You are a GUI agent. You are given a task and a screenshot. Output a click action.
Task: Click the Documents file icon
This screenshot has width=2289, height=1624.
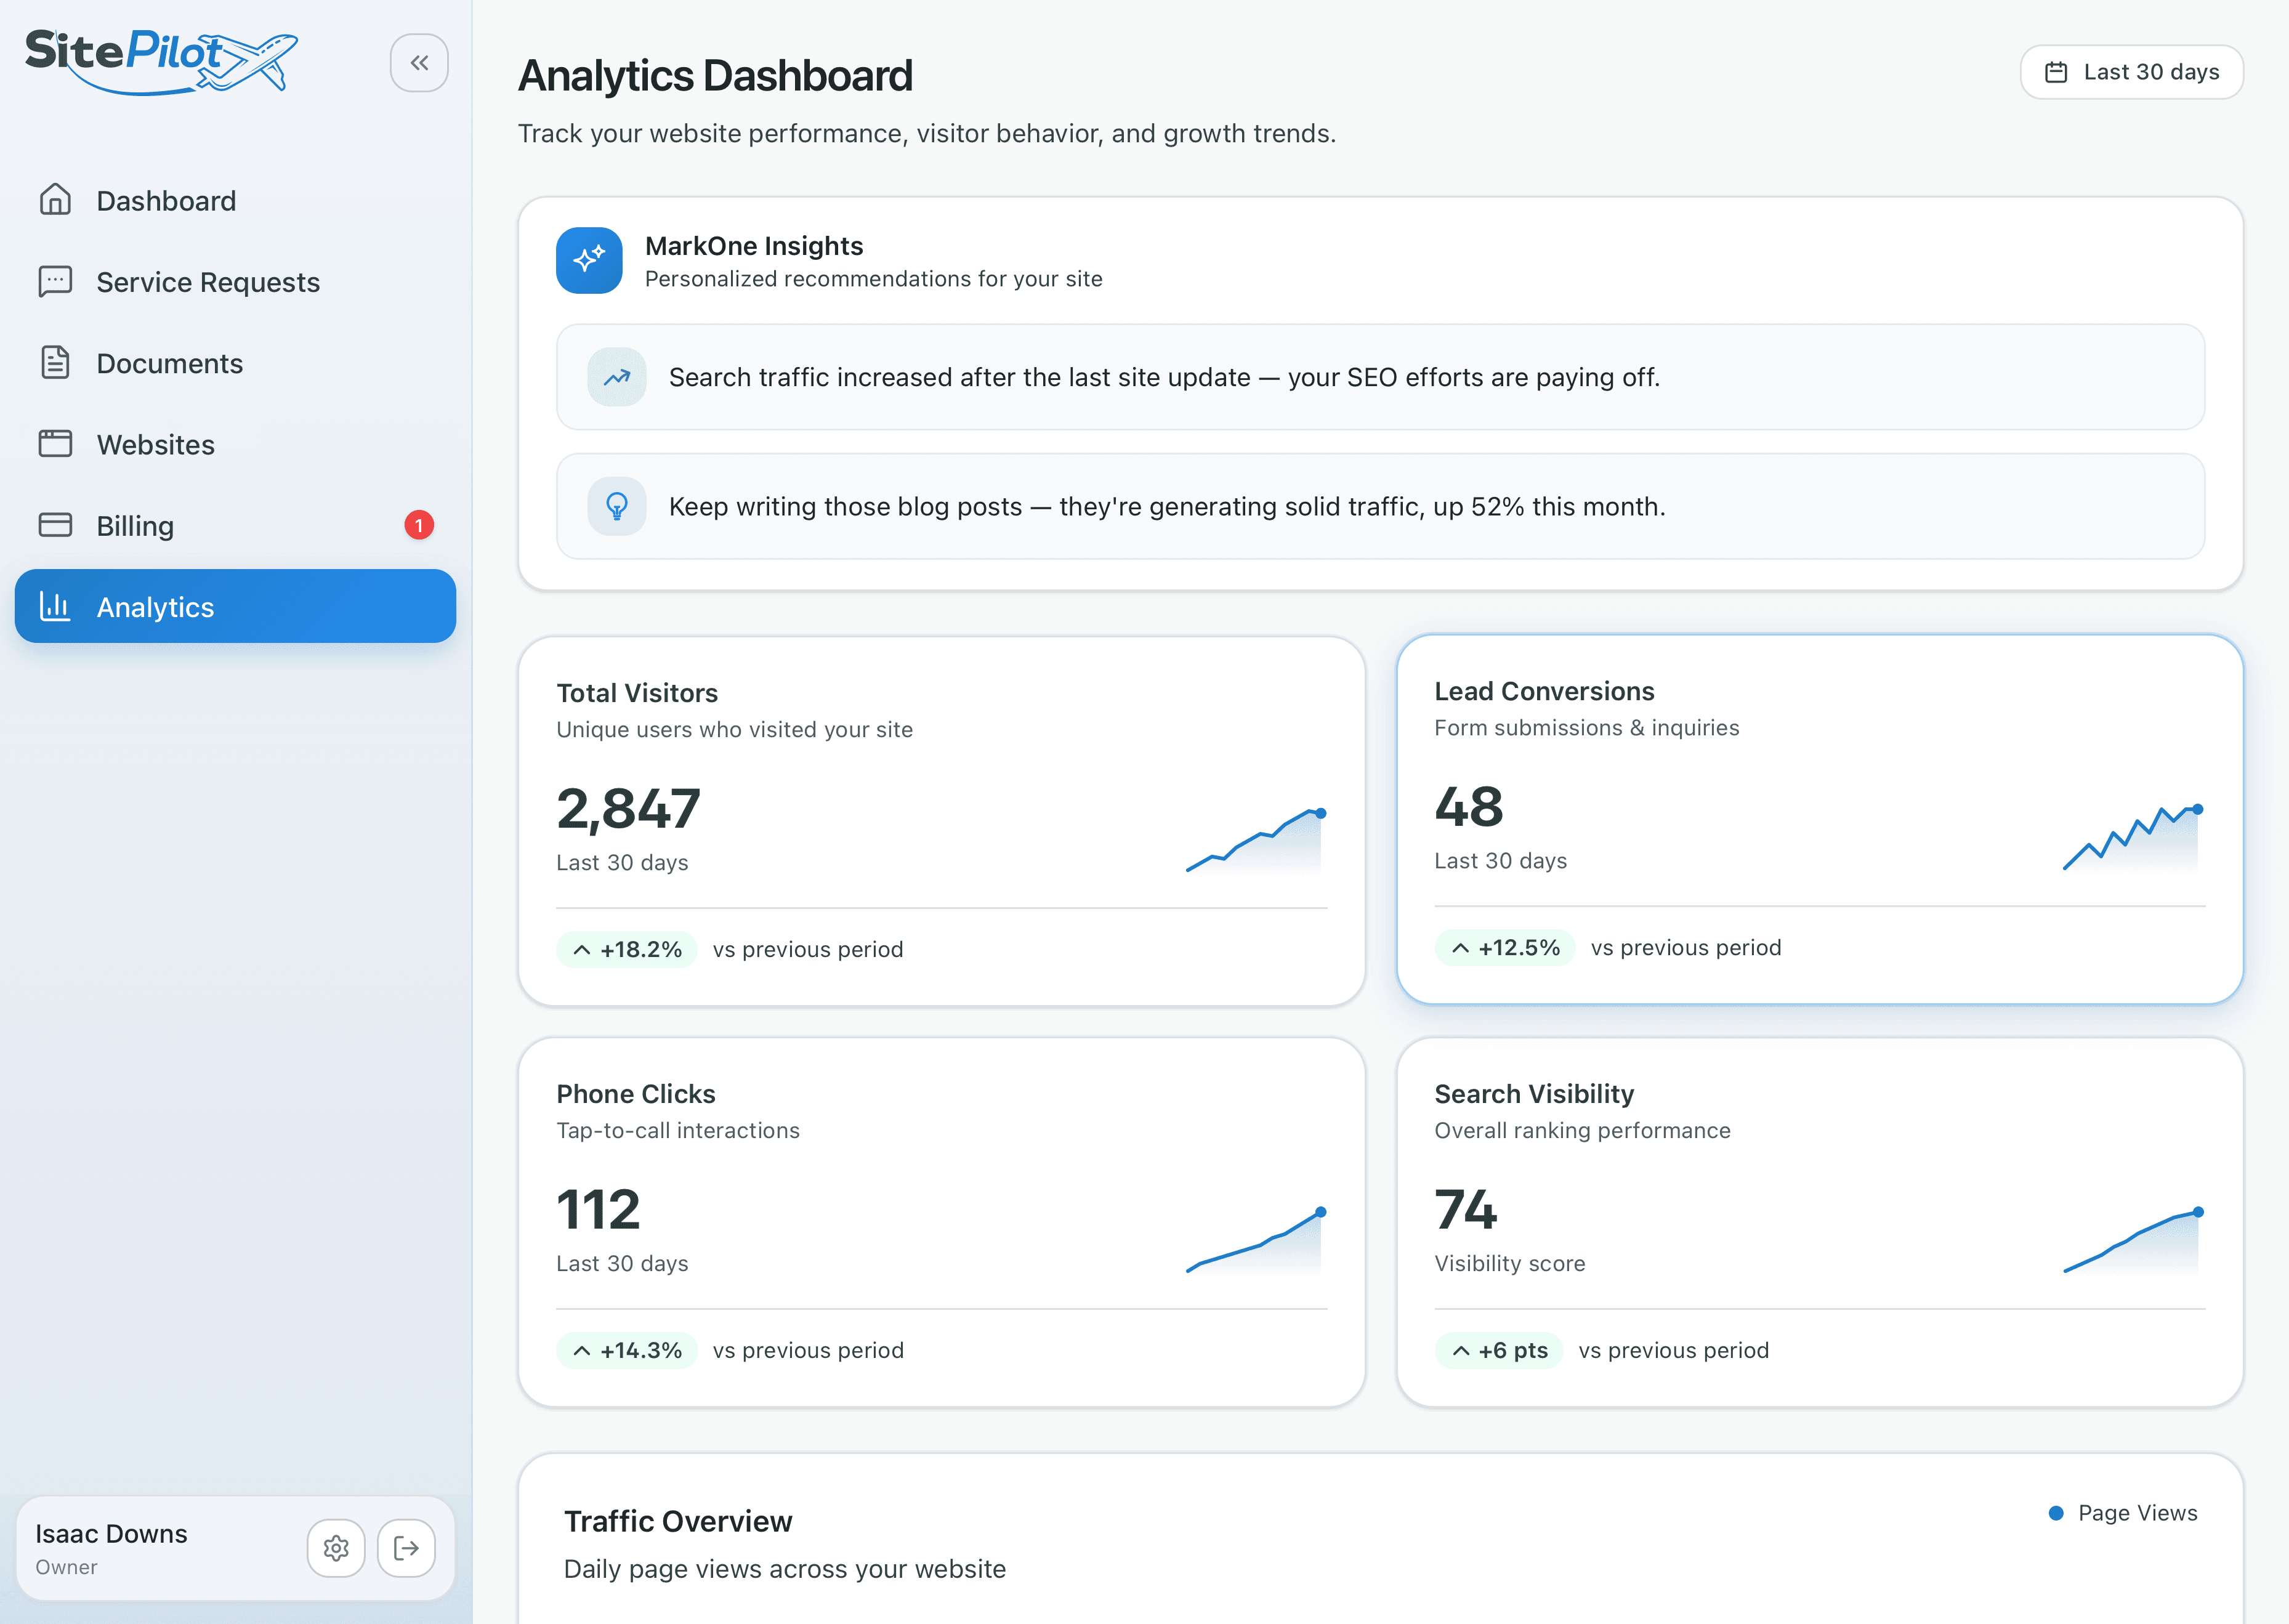click(x=56, y=363)
